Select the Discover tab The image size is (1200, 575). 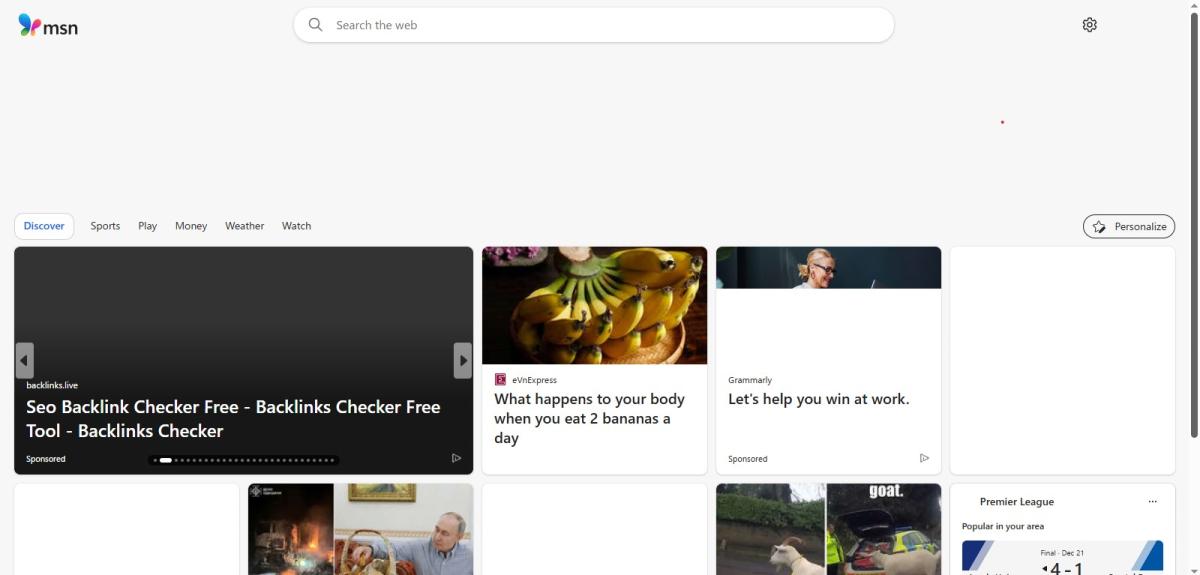pos(44,226)
